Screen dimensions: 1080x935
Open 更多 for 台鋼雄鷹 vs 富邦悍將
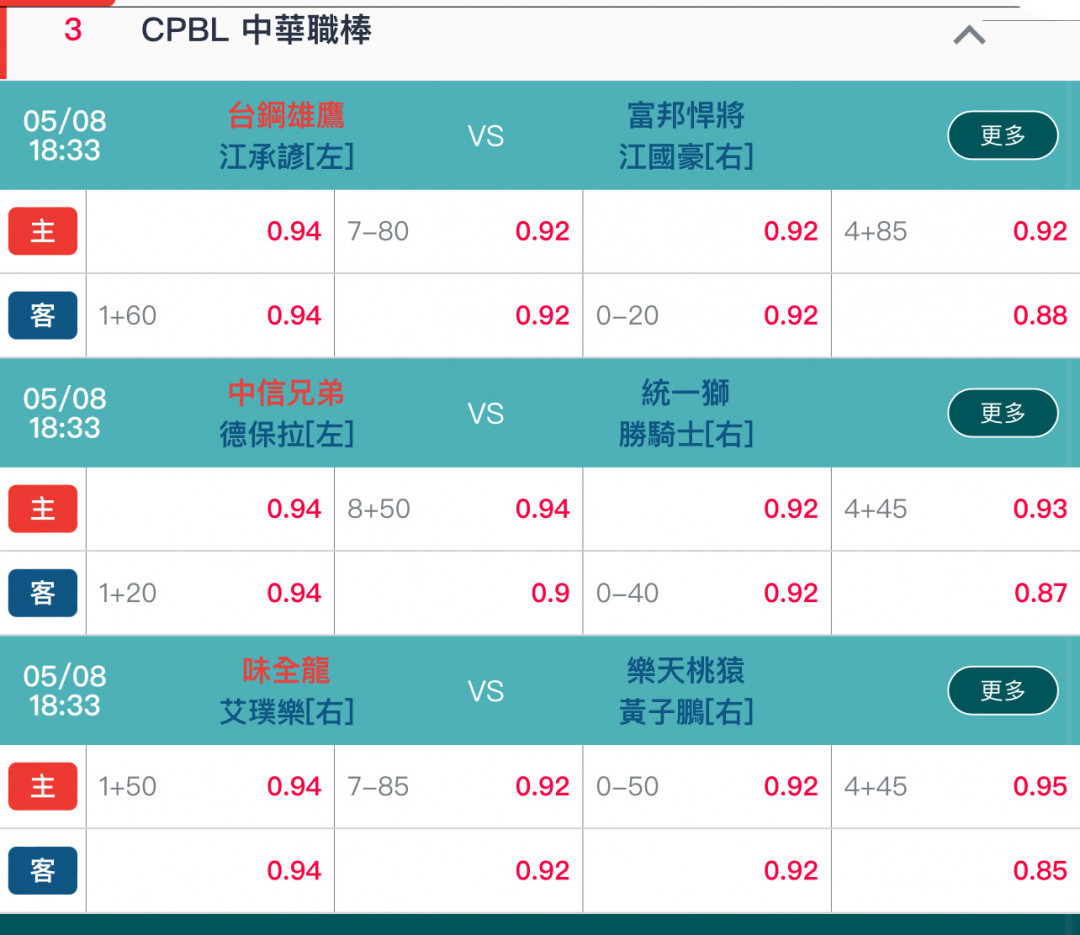pos(1003,135)
